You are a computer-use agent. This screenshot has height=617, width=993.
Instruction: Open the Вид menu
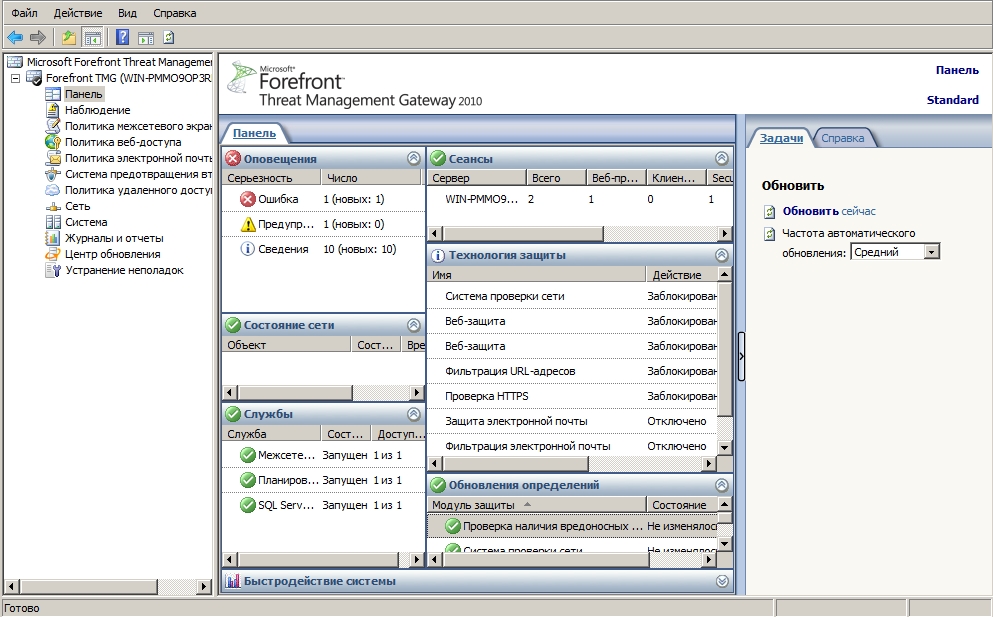pyautogui.click(x=127, y=13)
